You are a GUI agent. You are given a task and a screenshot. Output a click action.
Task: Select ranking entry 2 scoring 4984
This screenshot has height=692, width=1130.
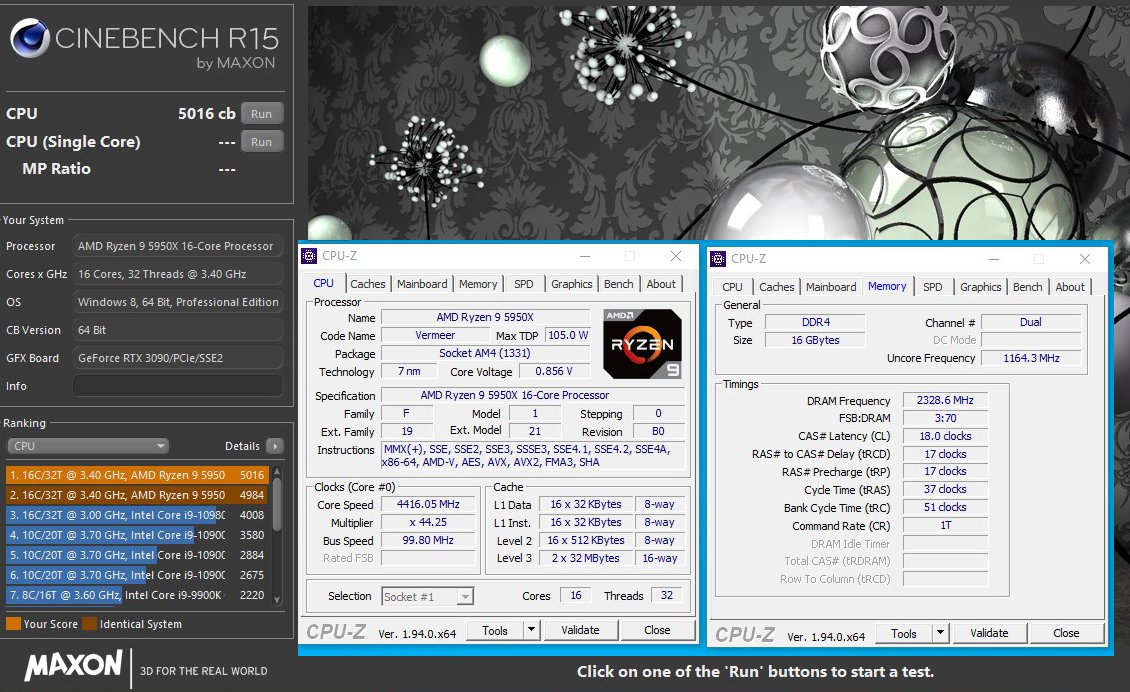coord(137,495)
